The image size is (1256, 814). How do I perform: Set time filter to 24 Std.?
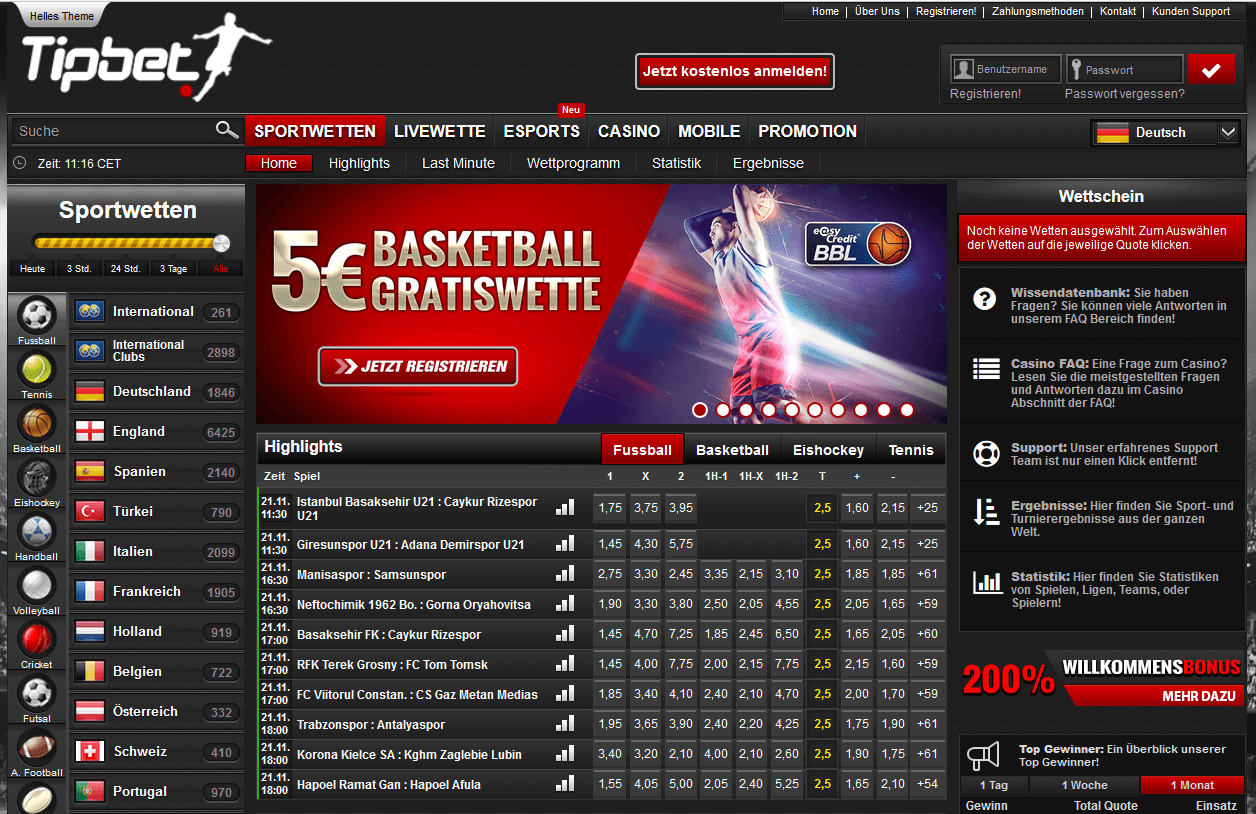125,268
